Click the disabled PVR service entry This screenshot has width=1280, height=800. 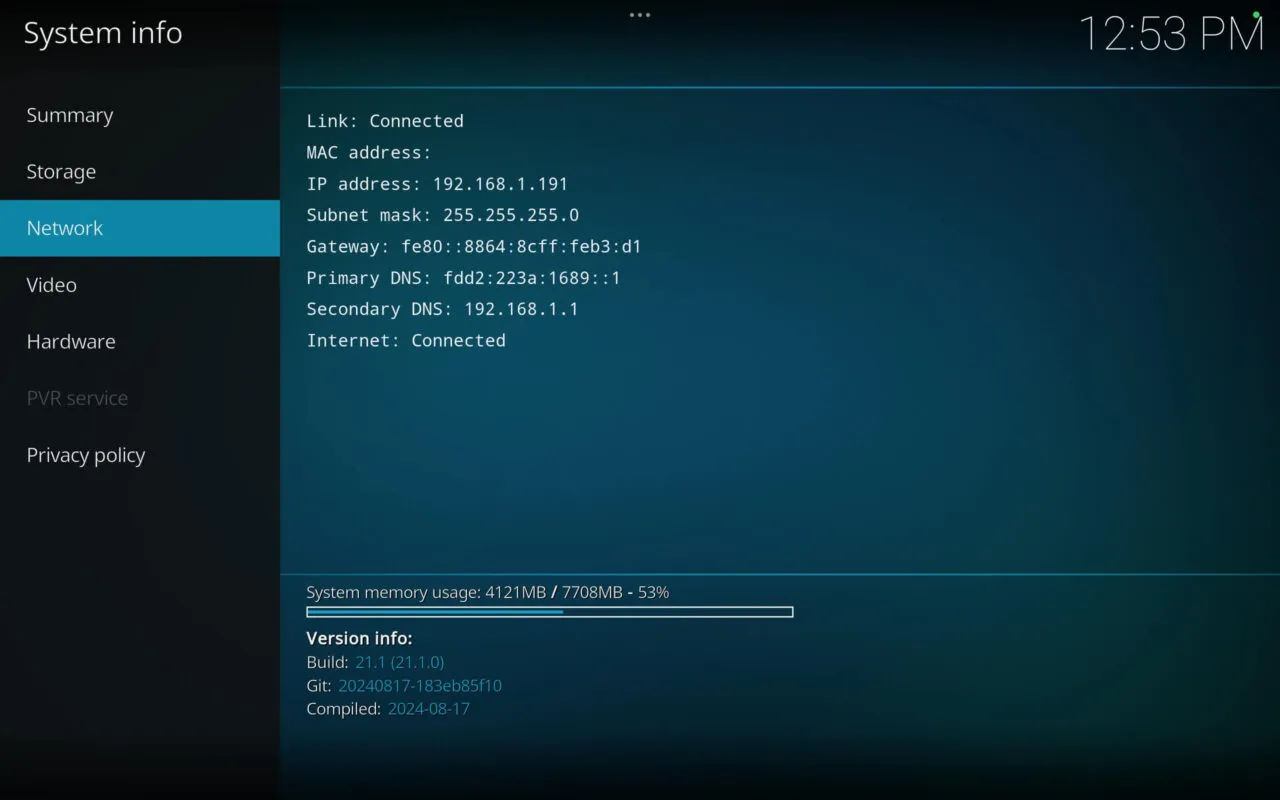77,398
